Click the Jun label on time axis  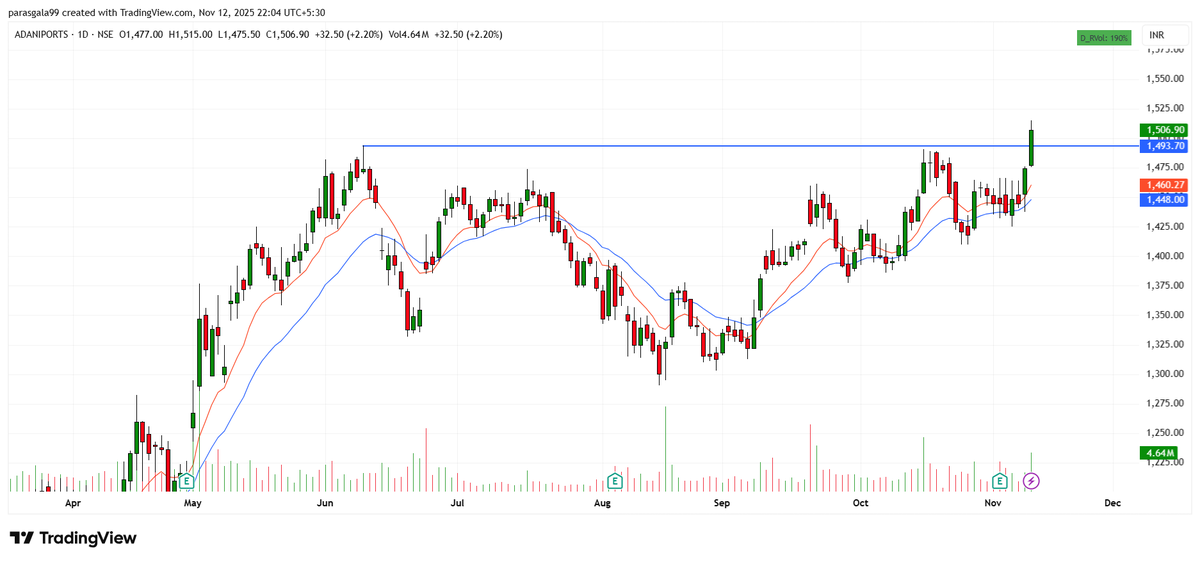(x=325, y=504)
